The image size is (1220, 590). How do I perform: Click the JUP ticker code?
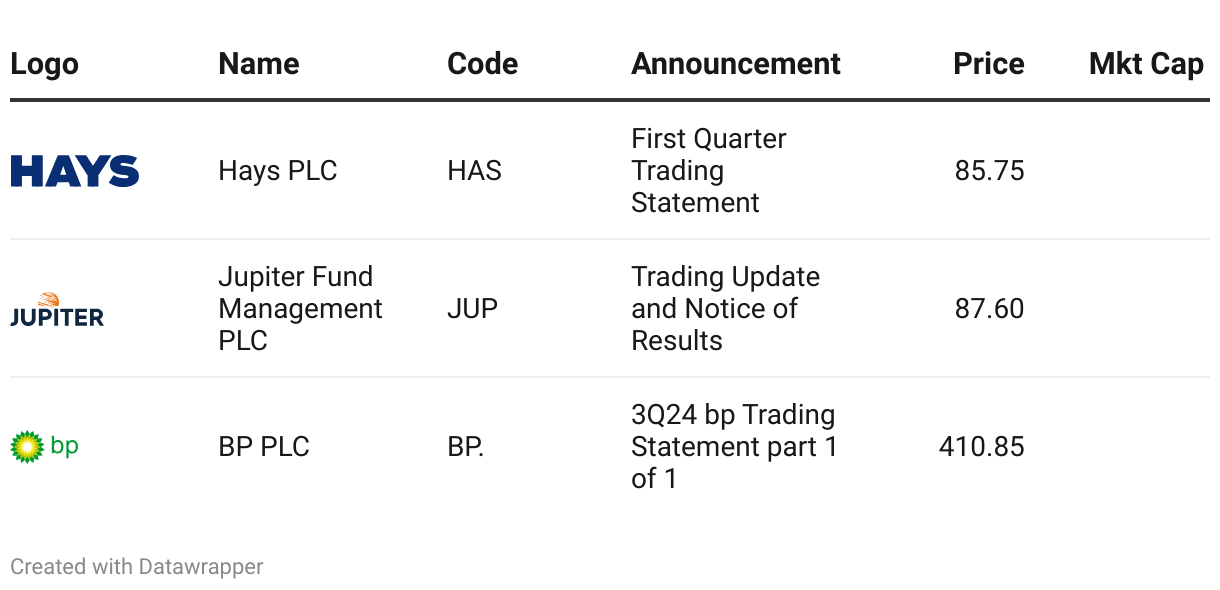click(472, 309)
